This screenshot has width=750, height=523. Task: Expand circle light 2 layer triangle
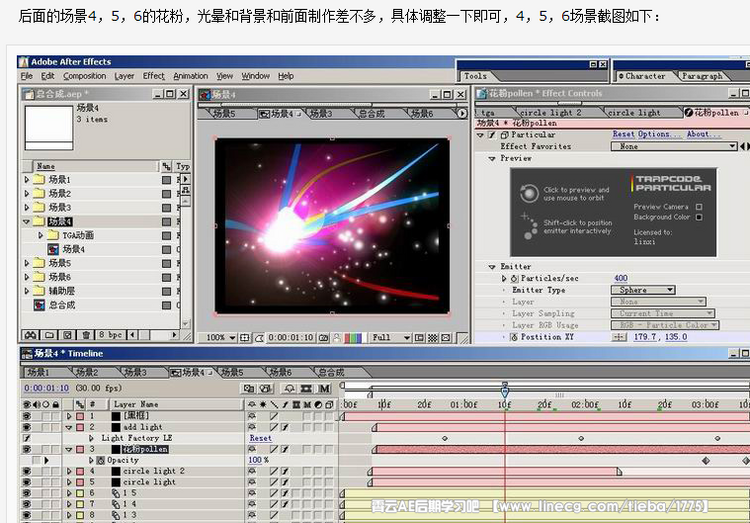69,471
